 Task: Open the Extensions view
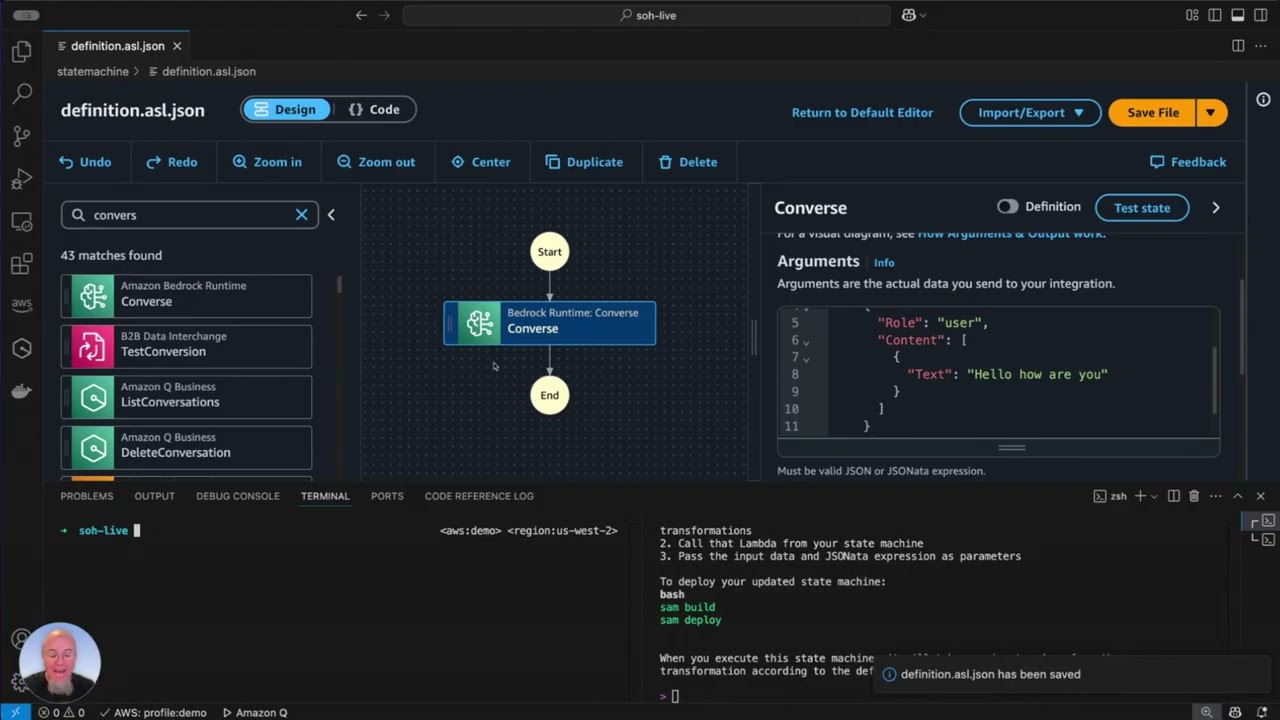tap(21, 264)
